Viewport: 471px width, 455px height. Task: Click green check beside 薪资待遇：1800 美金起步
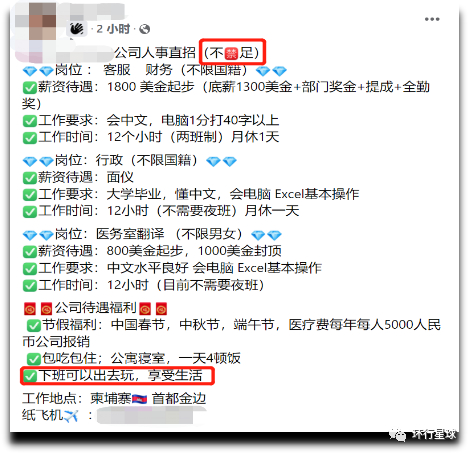pyautogui.click(x=30, y=88)
